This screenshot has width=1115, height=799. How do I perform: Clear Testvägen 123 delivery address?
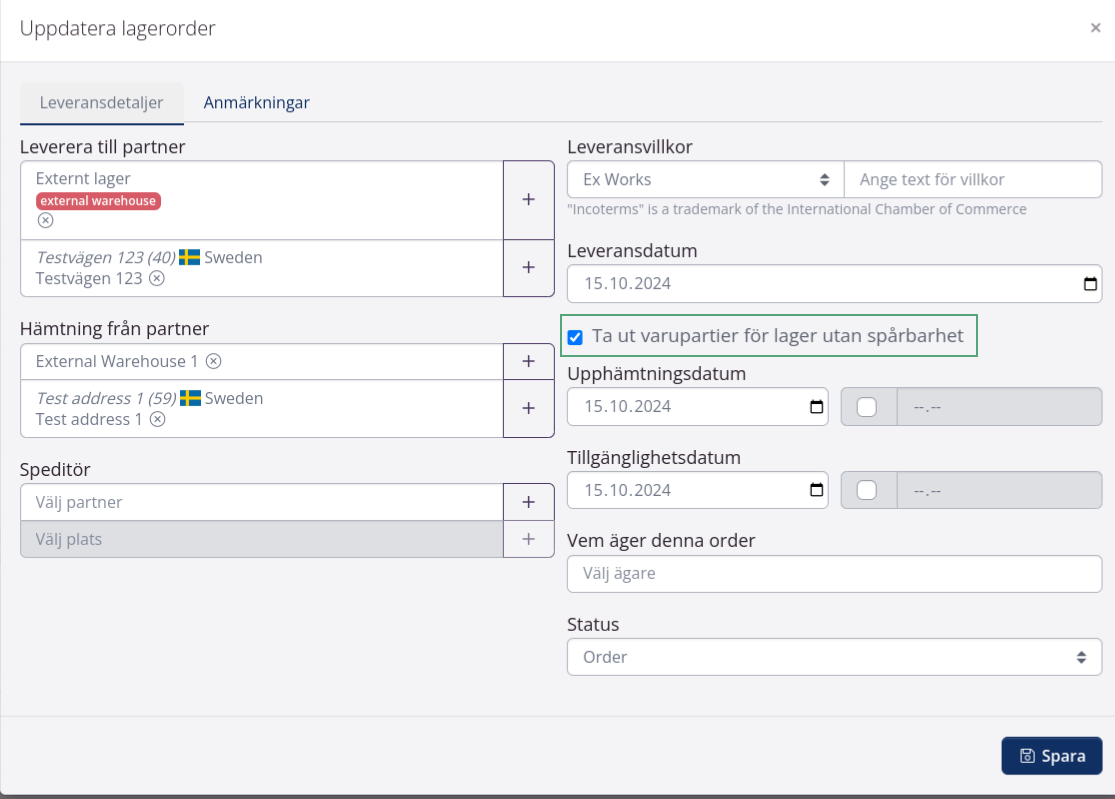(157, 279)
